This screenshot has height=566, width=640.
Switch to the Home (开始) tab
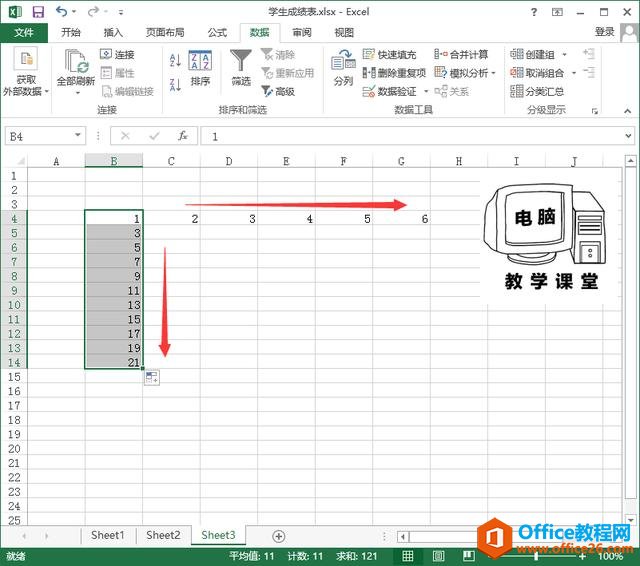(x=71, y=33)
